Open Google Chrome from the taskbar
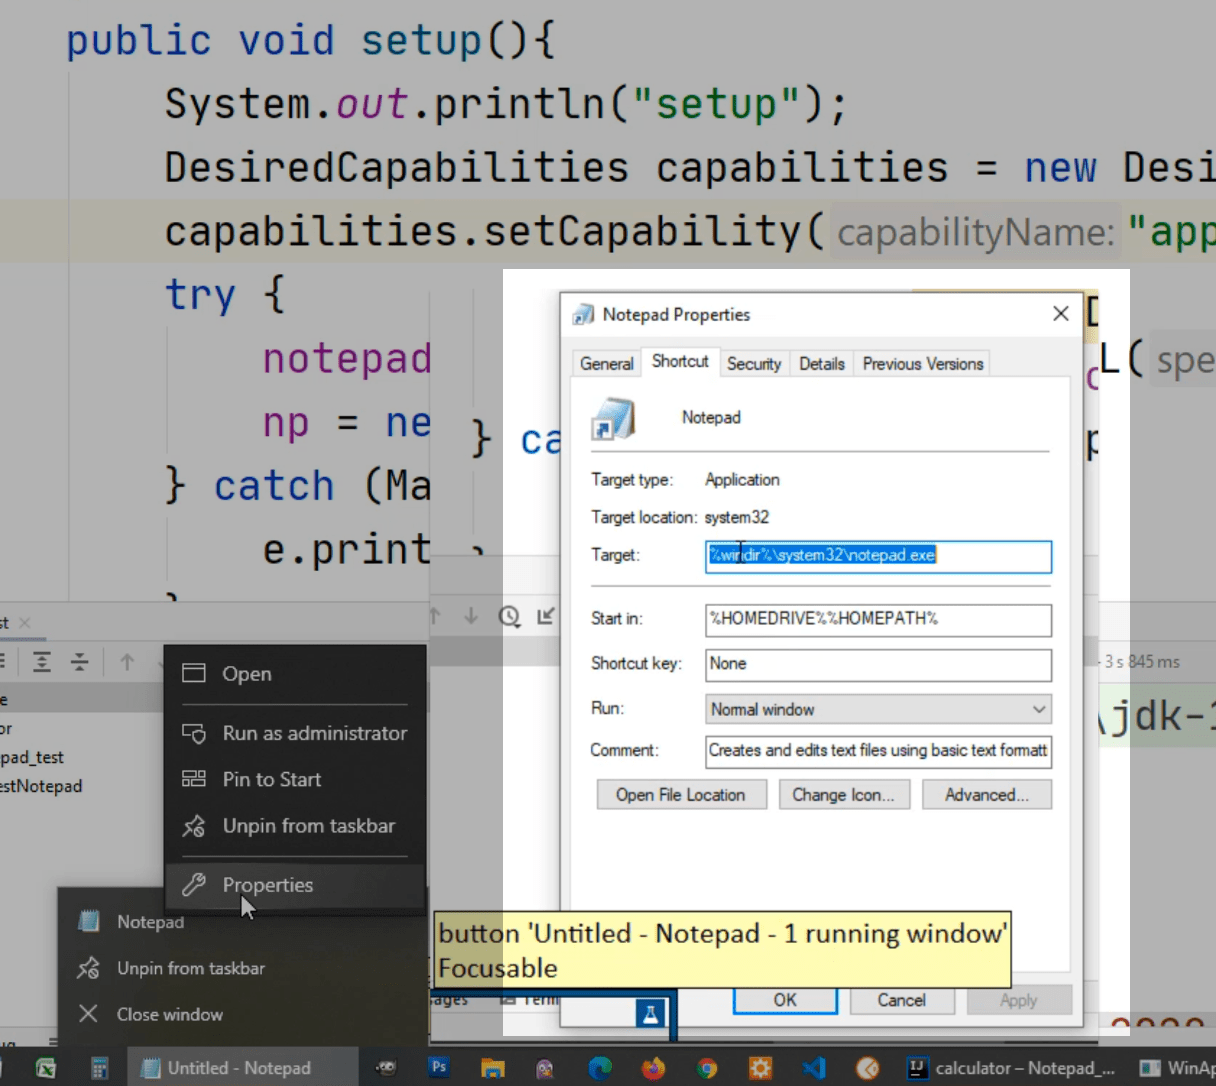Image resolution: width=1216 pixels, height=1086 pixels. pyautogui.click(x=707, y=1068)
